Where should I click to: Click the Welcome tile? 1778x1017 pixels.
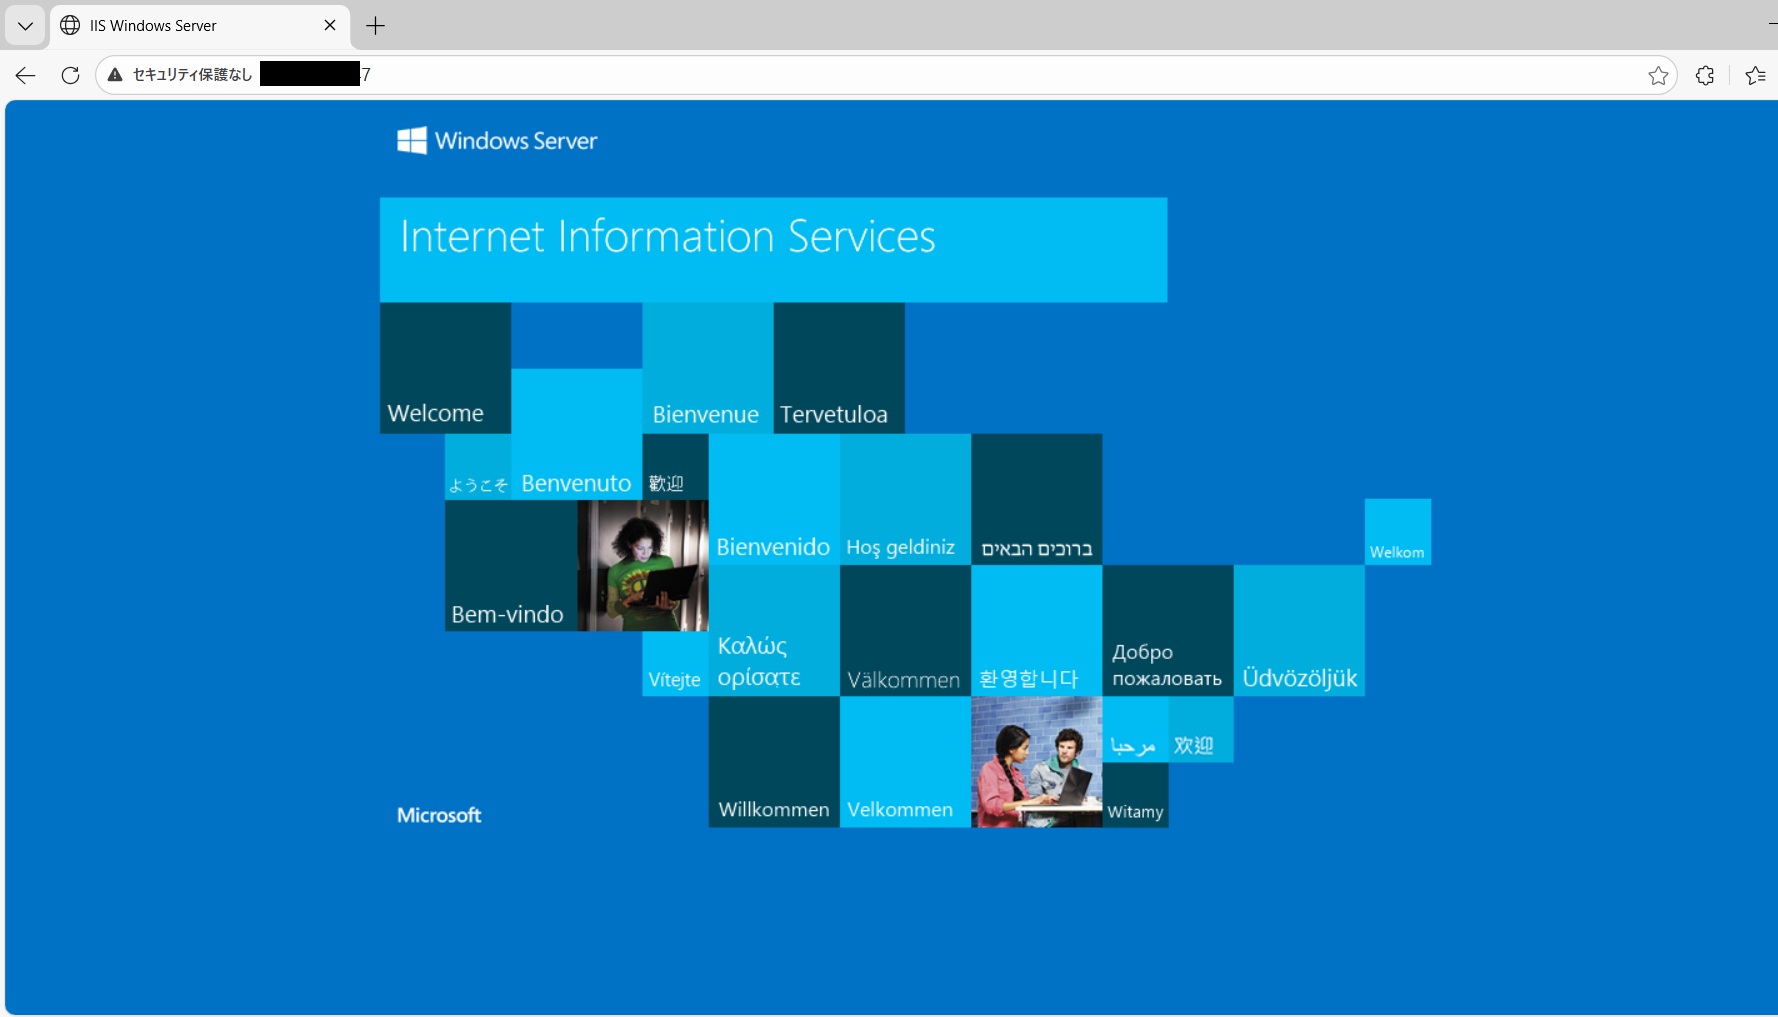[x=445, y=368]
